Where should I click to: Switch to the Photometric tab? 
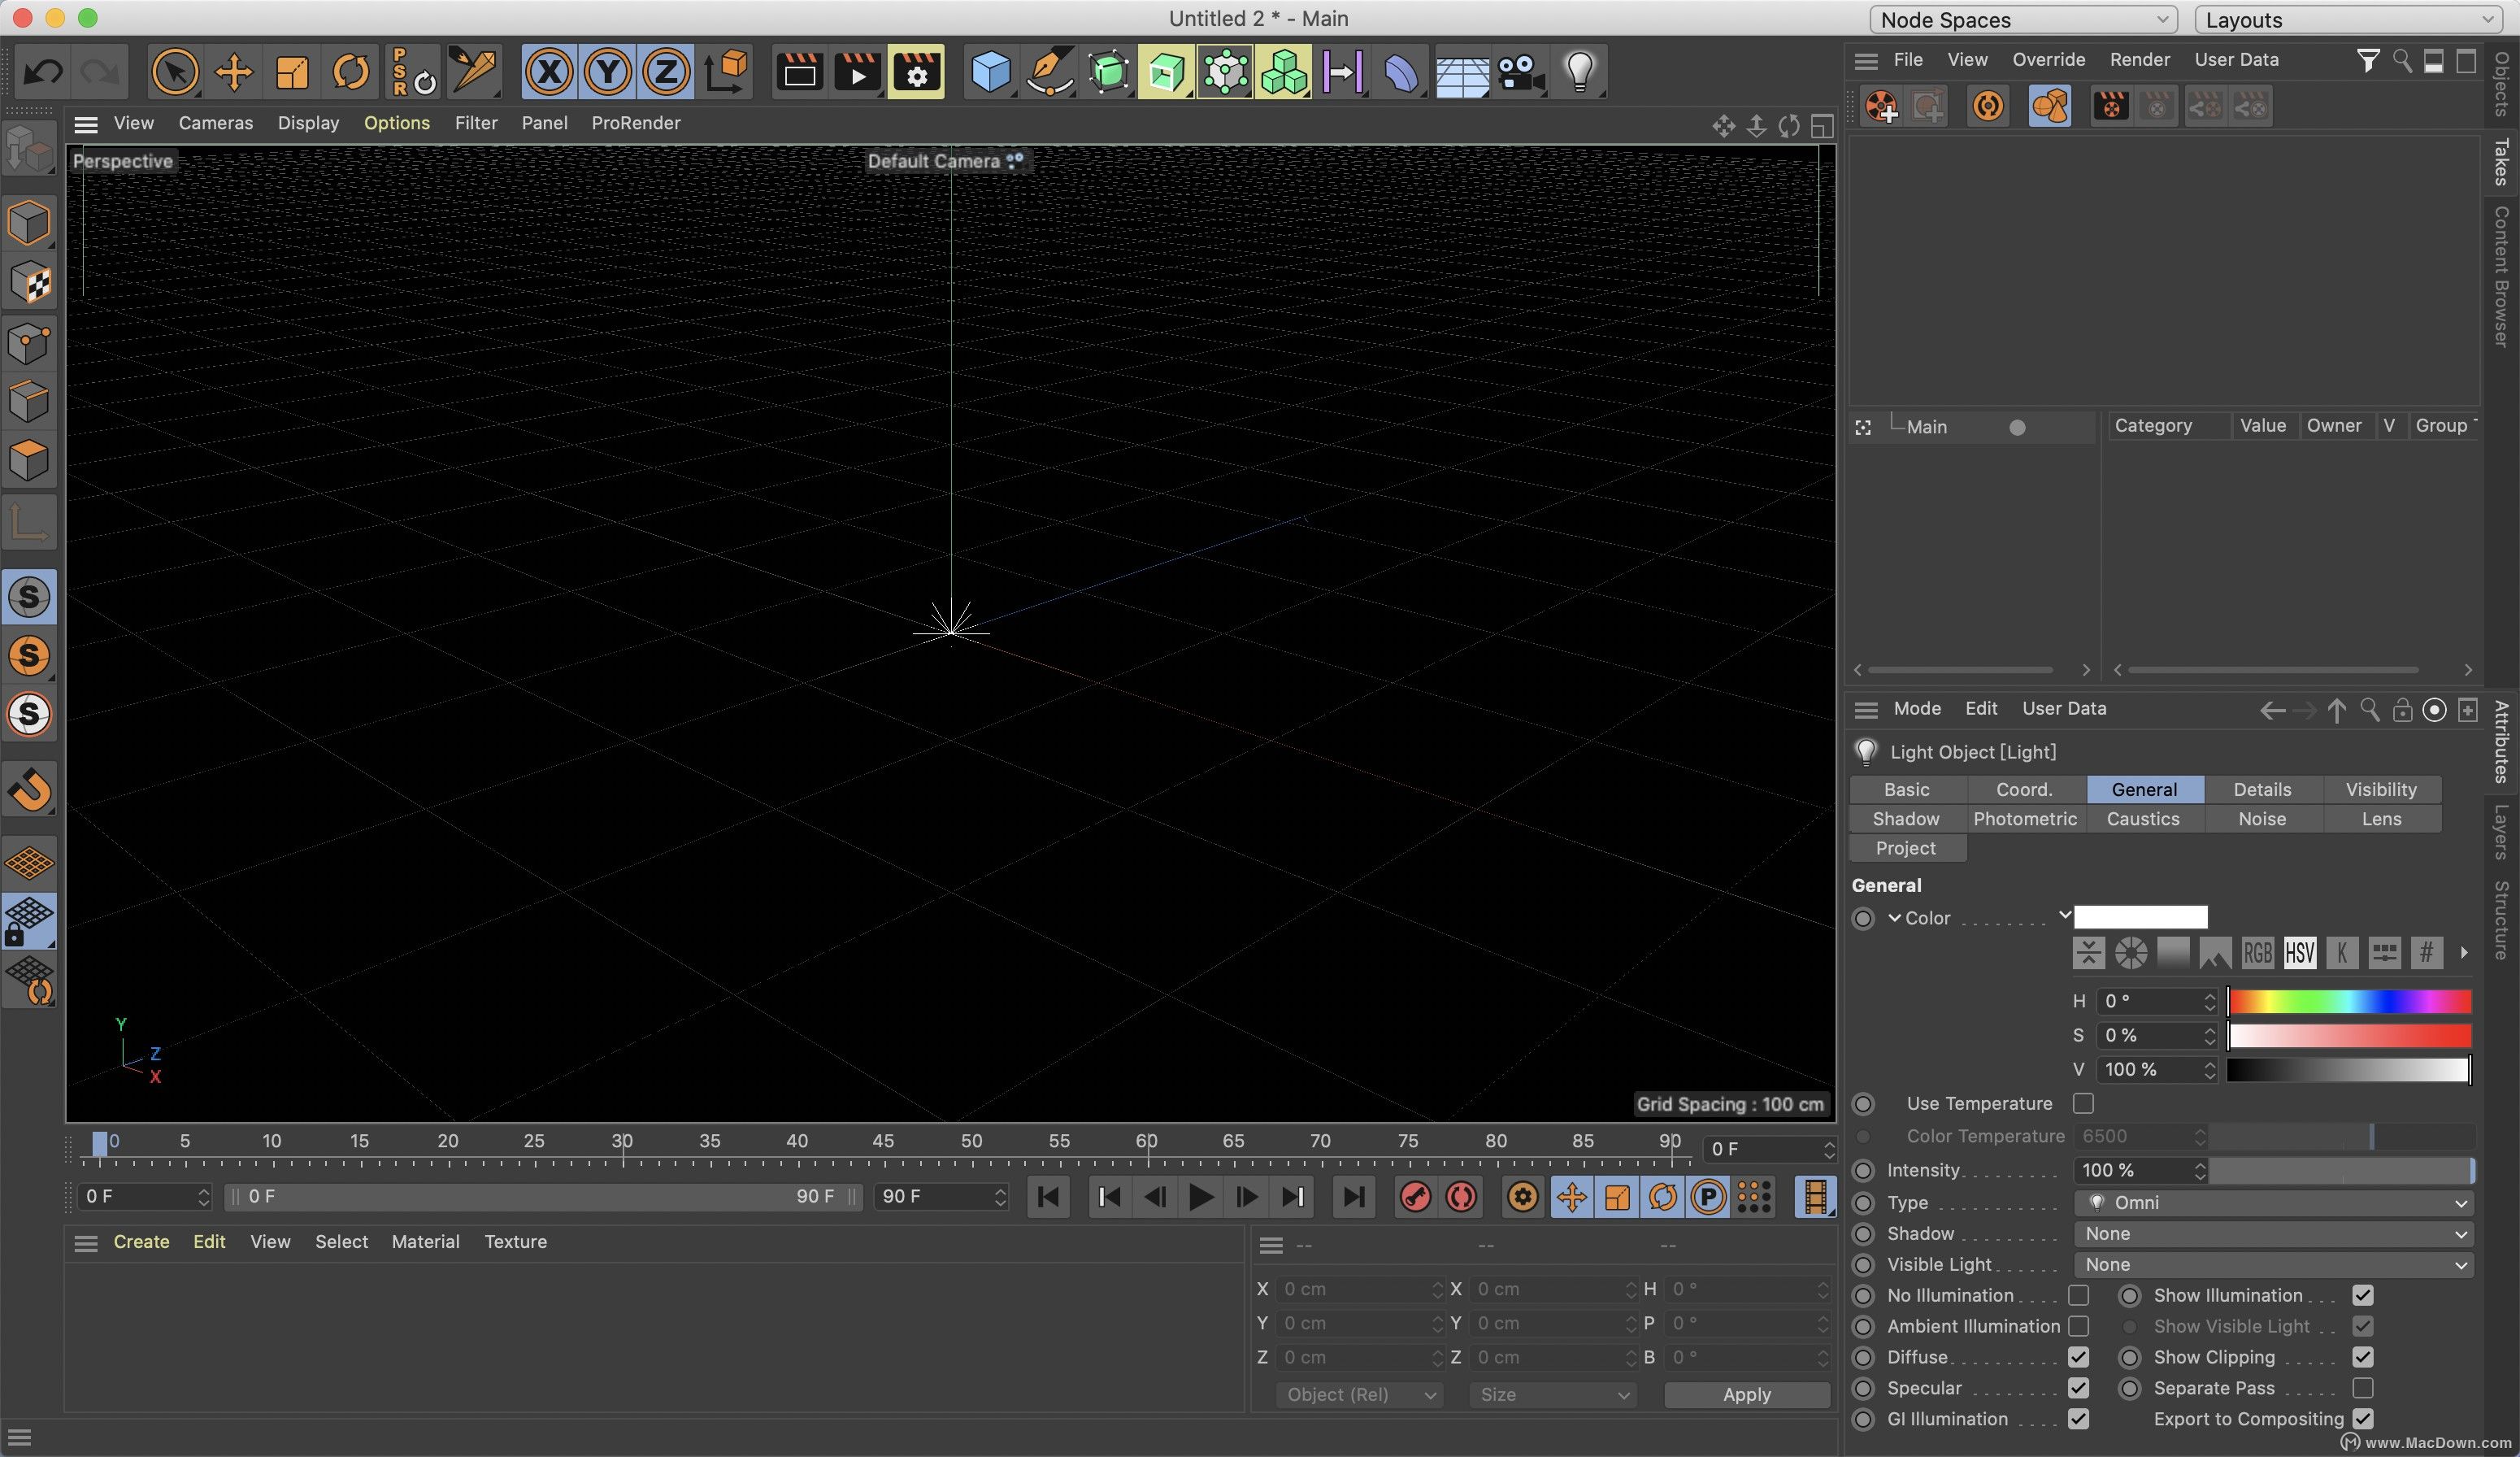click(2024, 819)
